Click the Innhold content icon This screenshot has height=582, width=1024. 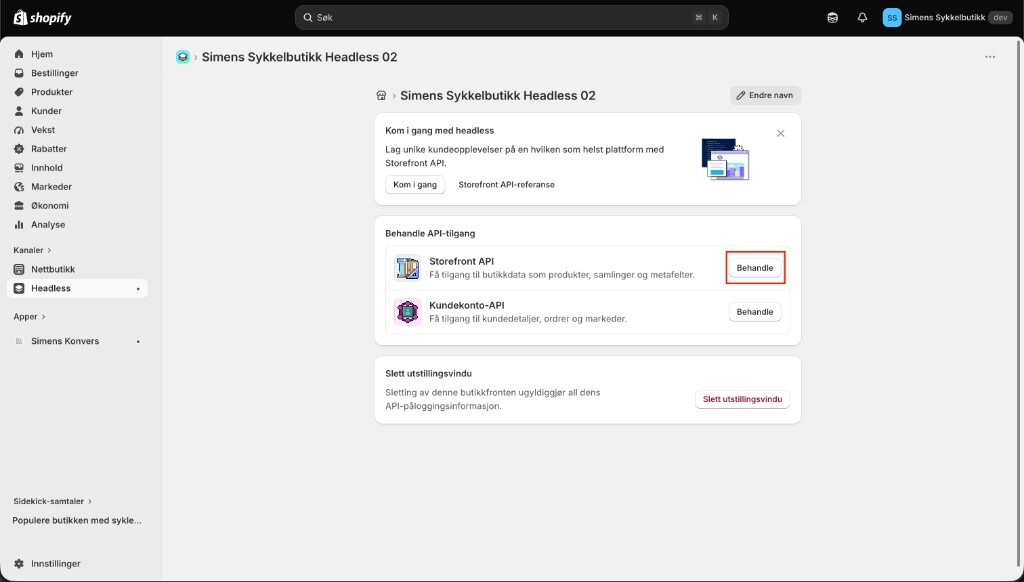coord(19,168)
